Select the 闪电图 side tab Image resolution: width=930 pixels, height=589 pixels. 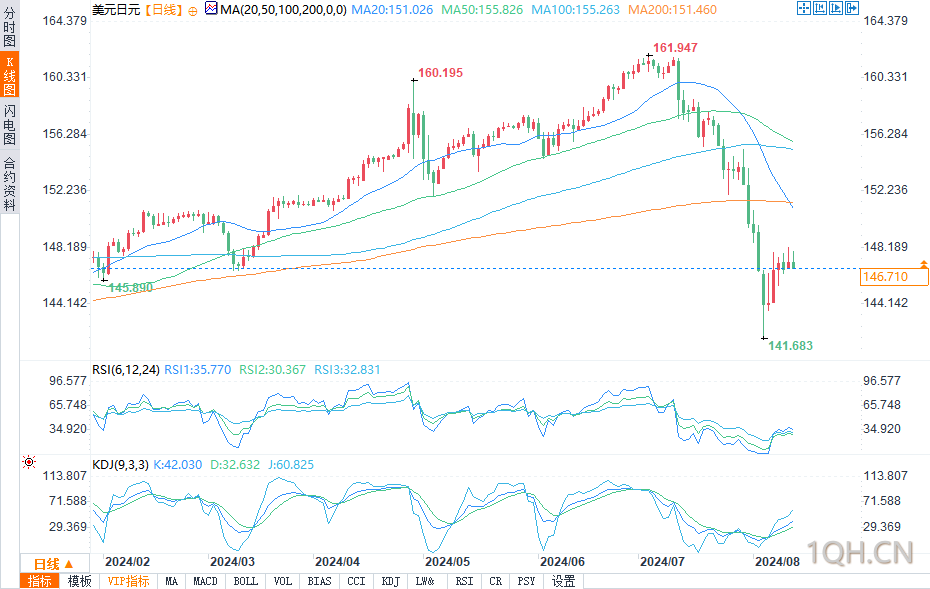9,123
